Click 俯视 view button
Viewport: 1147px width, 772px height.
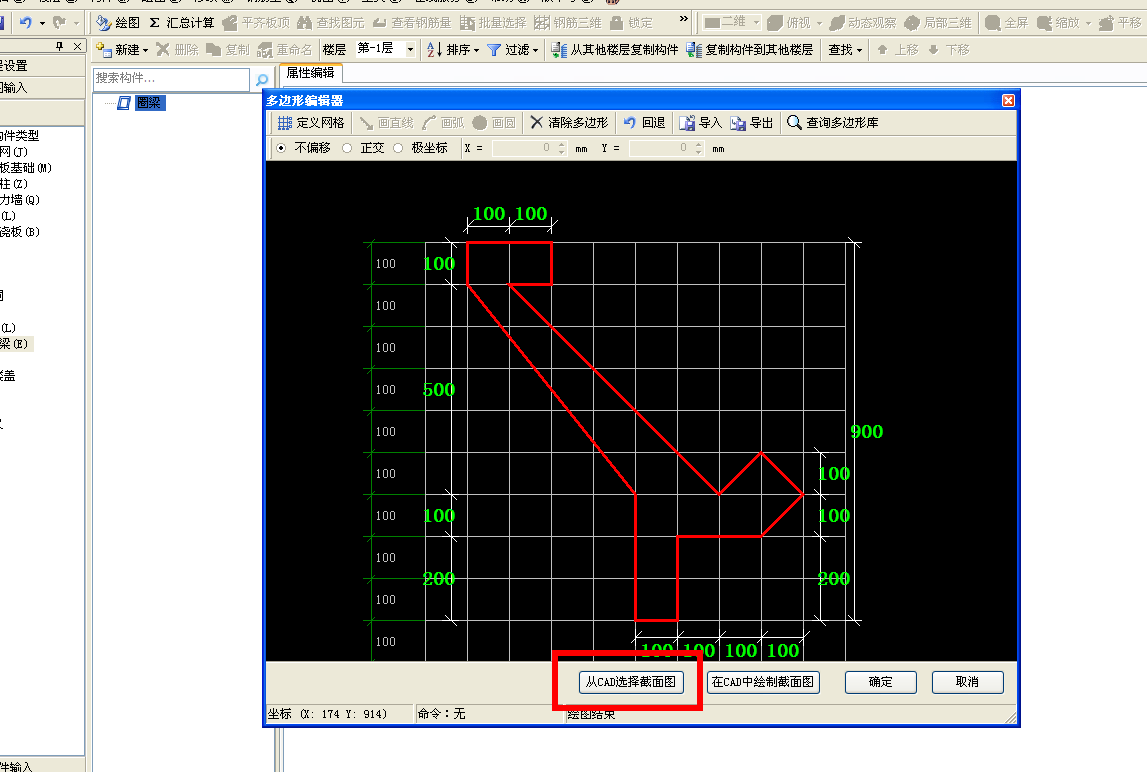tap(789, 23)
